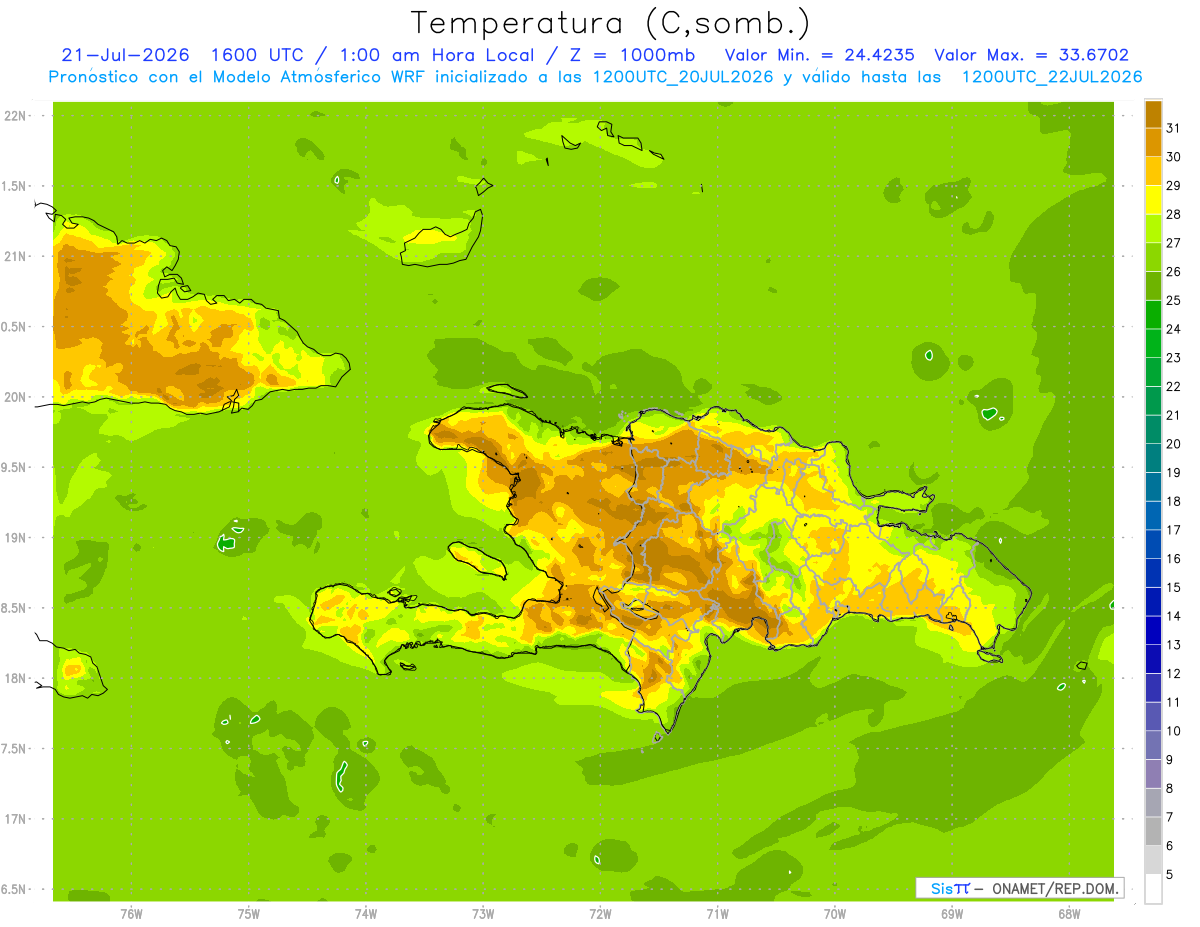Pick the white swatch below legend value 5
Image resolution: width=1200 pixels, height=927 pixels.
point(1153,889)
